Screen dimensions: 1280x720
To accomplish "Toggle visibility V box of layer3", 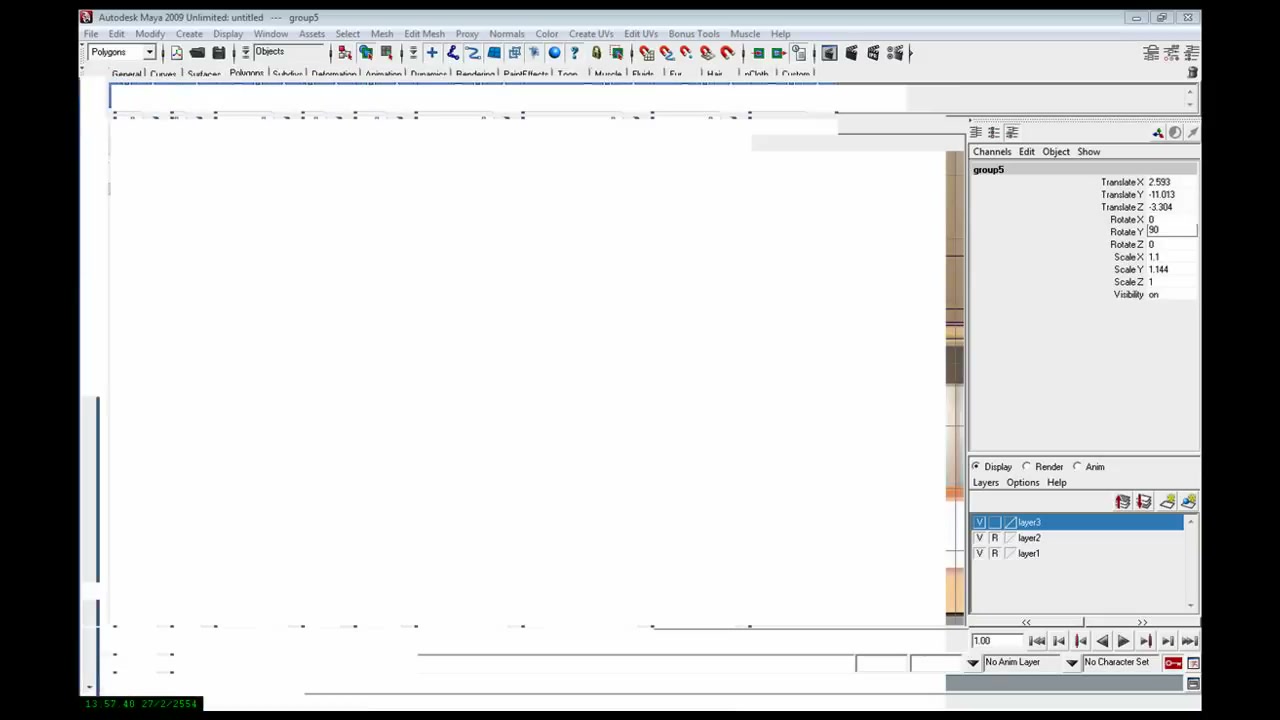I will [x=980, y=522].
